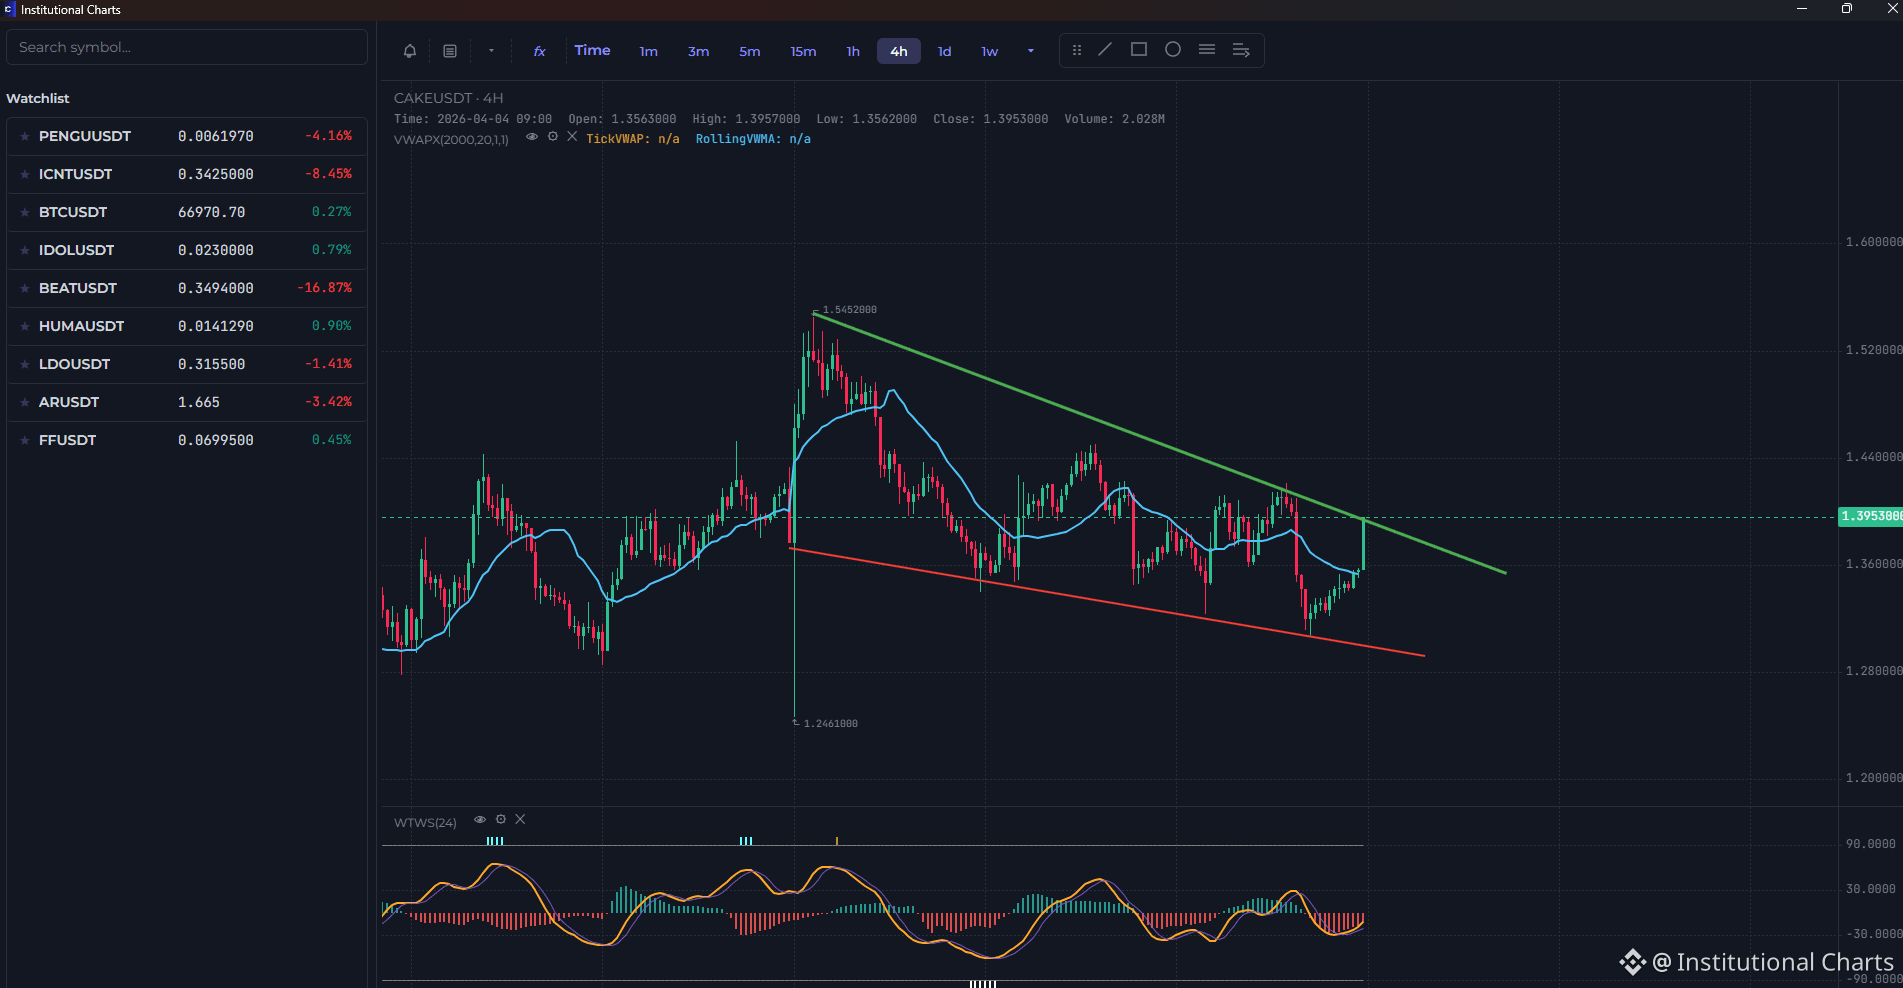This screenshot has height=988, width=1903.
Task: Select the rectangle drawing tool
Action: pos(1139,49)
